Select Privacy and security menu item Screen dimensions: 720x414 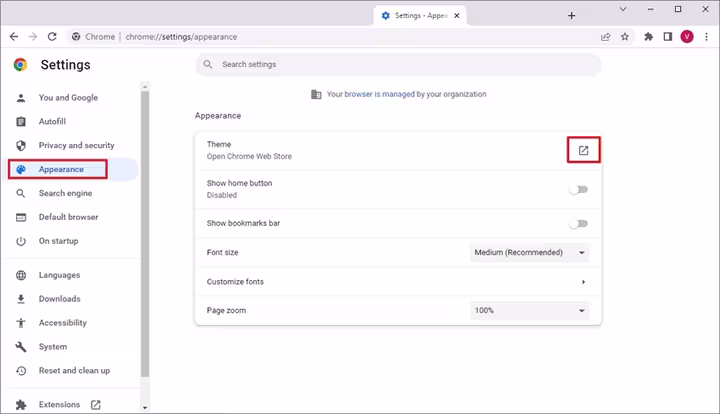coord(76,146)
